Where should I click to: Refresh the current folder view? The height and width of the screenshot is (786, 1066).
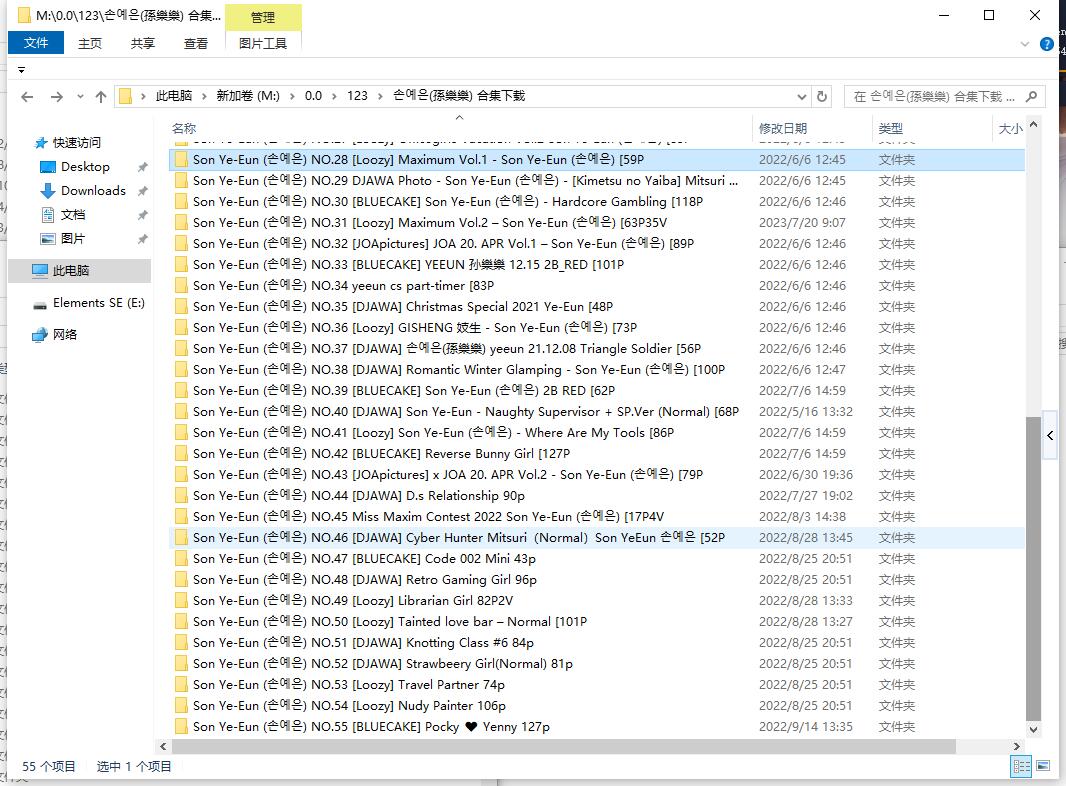pyautogui.click(x=822, y=97)
